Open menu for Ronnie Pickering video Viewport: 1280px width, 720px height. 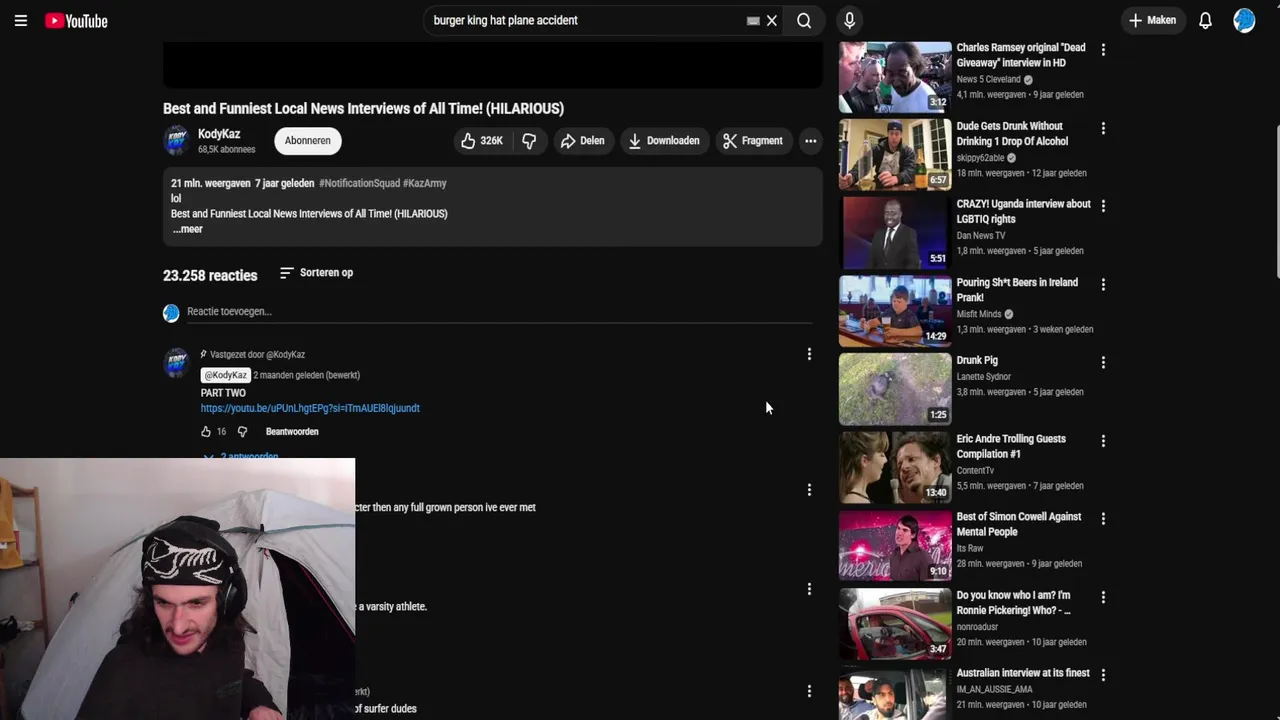point(1103,597)
